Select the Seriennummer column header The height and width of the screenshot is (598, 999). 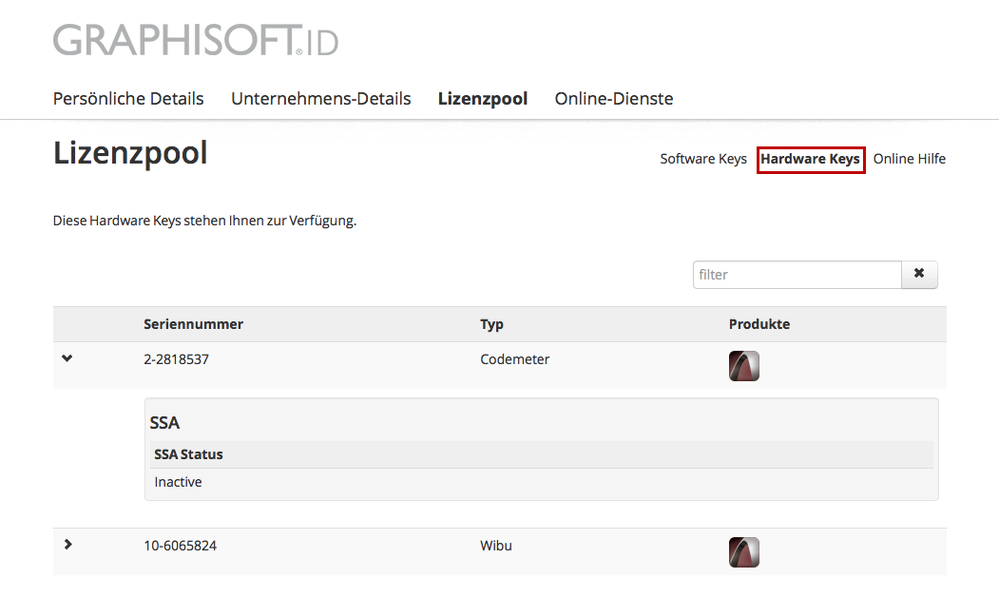(193, 324)
